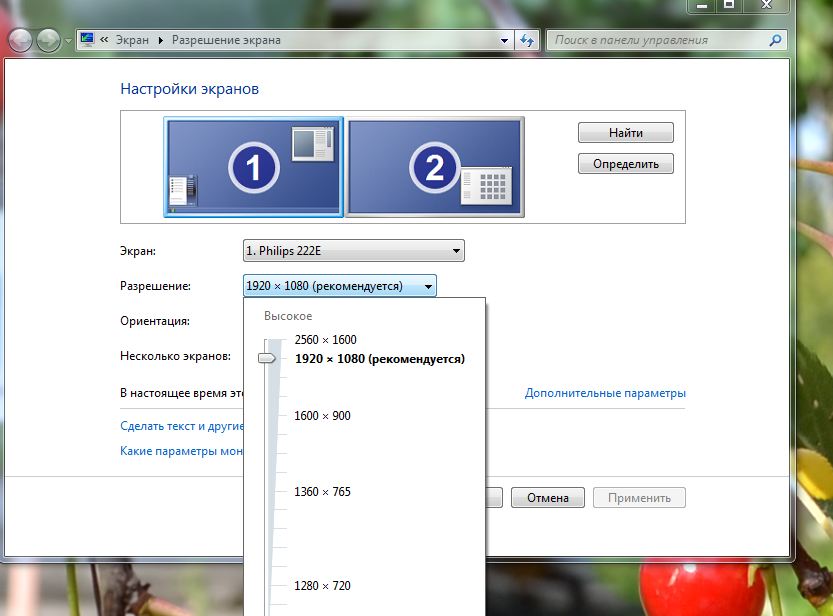833x616 pixels.
Task: Expand the address bar history dropdown
Action: point(504,41)
